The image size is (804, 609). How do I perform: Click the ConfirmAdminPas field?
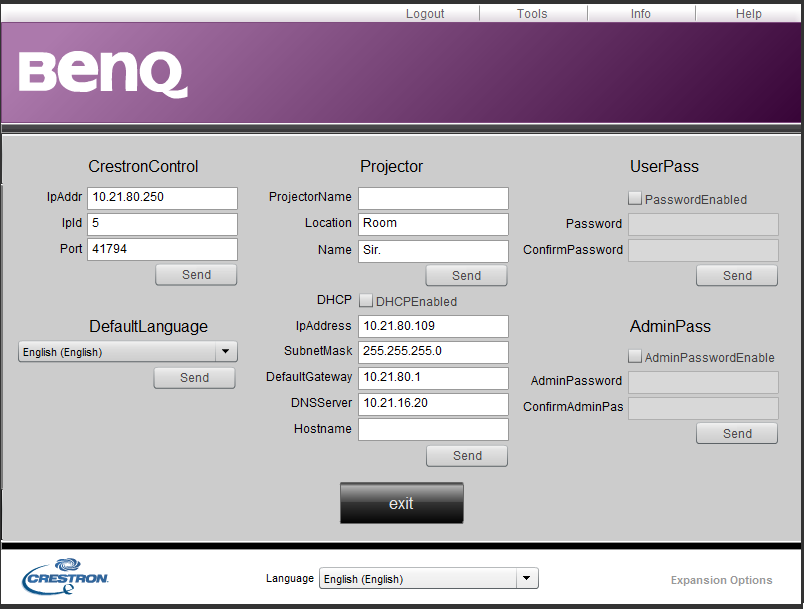(x=704, y=409)
